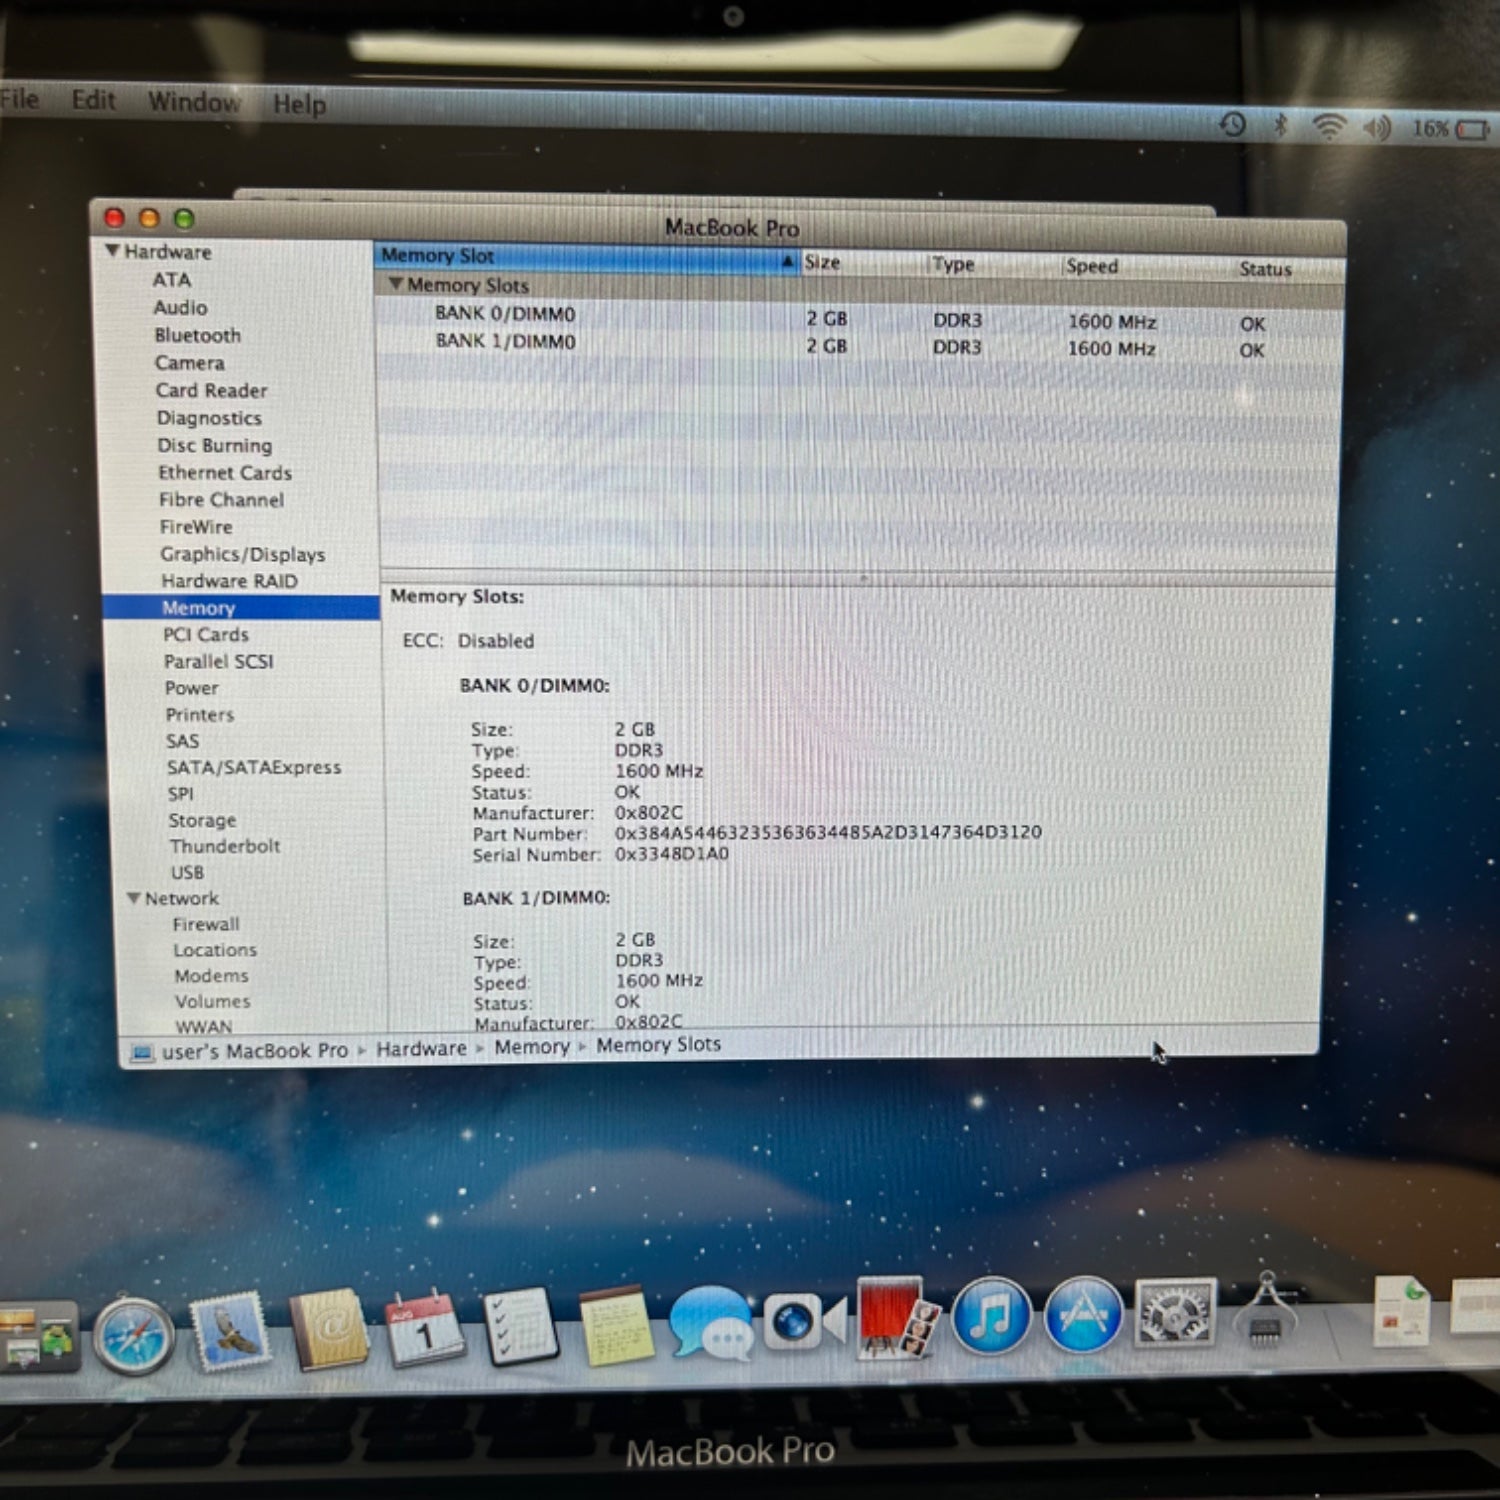The width and height of the screenshot is (1500, 1500).
Task: Open Address Book in the Dock
Action: coord(329,1328)
